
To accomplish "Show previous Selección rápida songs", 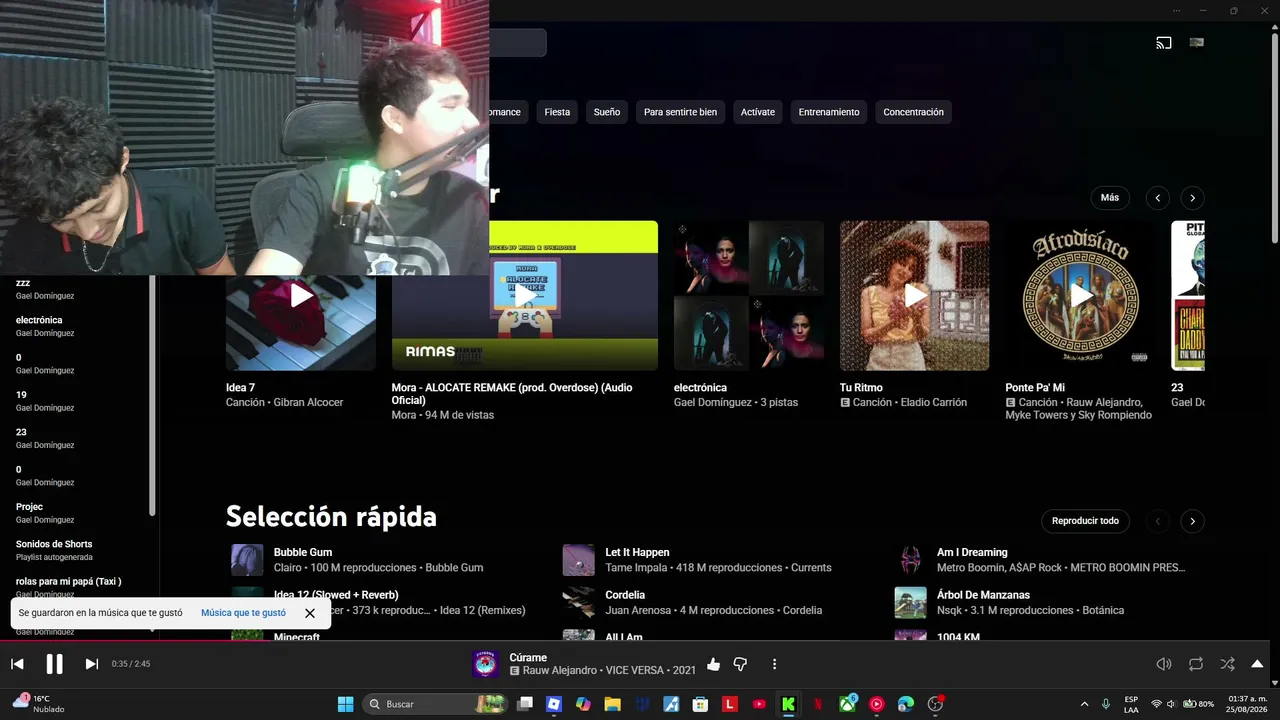I will [x=1157, y=521].
